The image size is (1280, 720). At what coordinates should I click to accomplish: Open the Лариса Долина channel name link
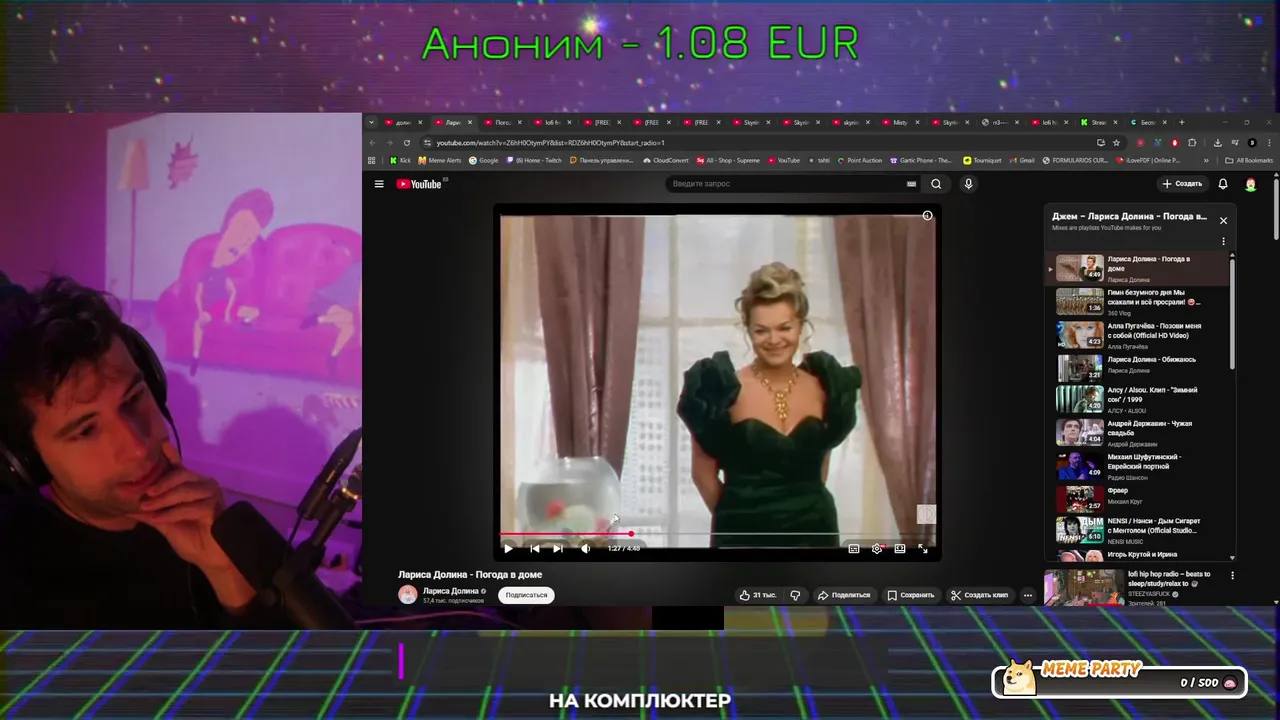coord(450,591)
